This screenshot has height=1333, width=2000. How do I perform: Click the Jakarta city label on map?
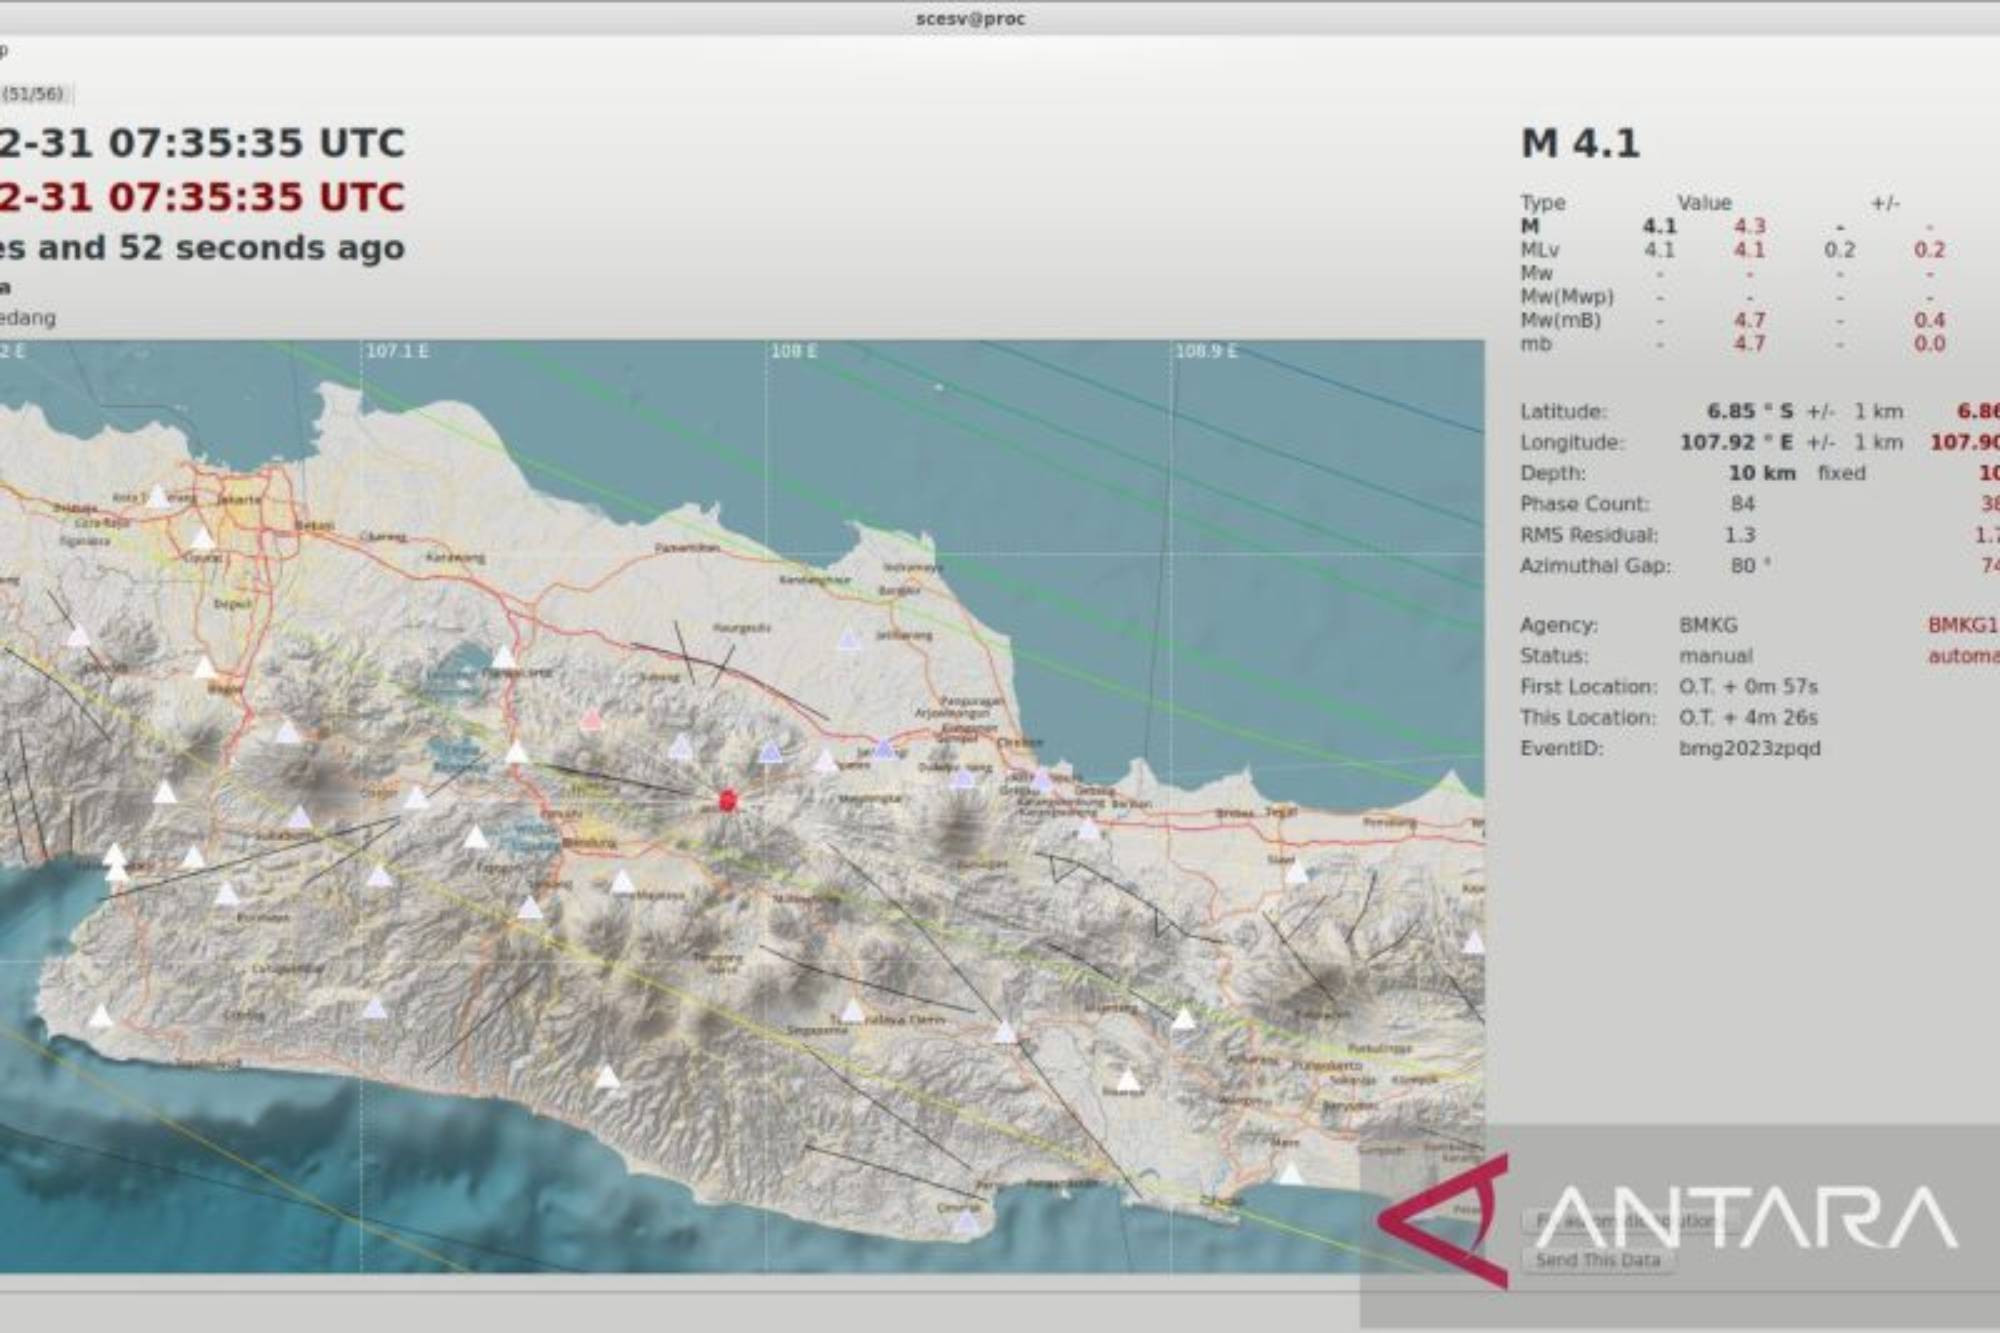pos(238,500)
